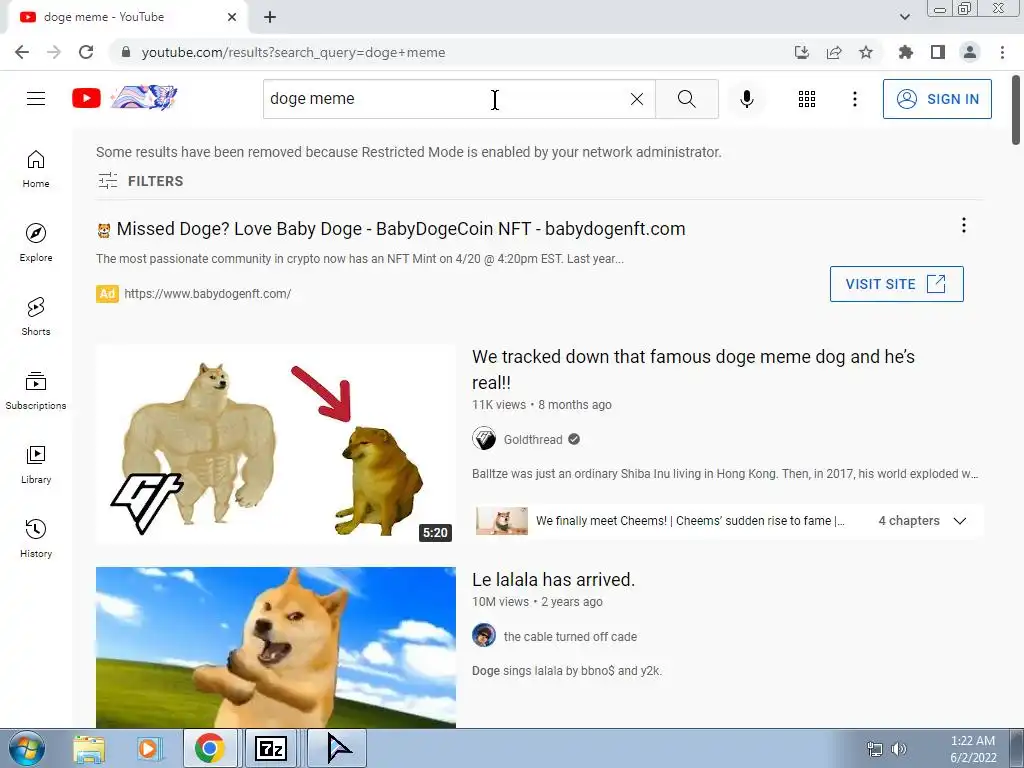This screenshot has width=1024, height=768.
Task: Go back in browser
Action: 22,52
